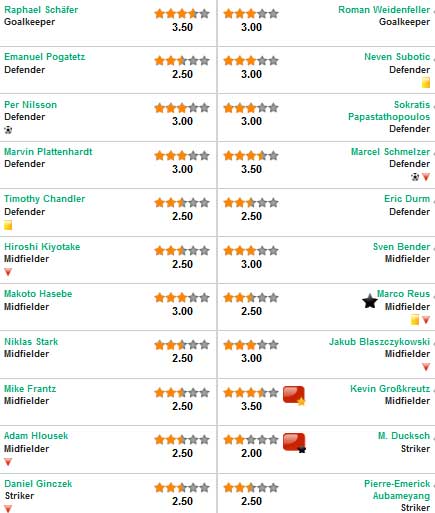Click red card icon in M. Ducksch row

click(x=294, y=443)
